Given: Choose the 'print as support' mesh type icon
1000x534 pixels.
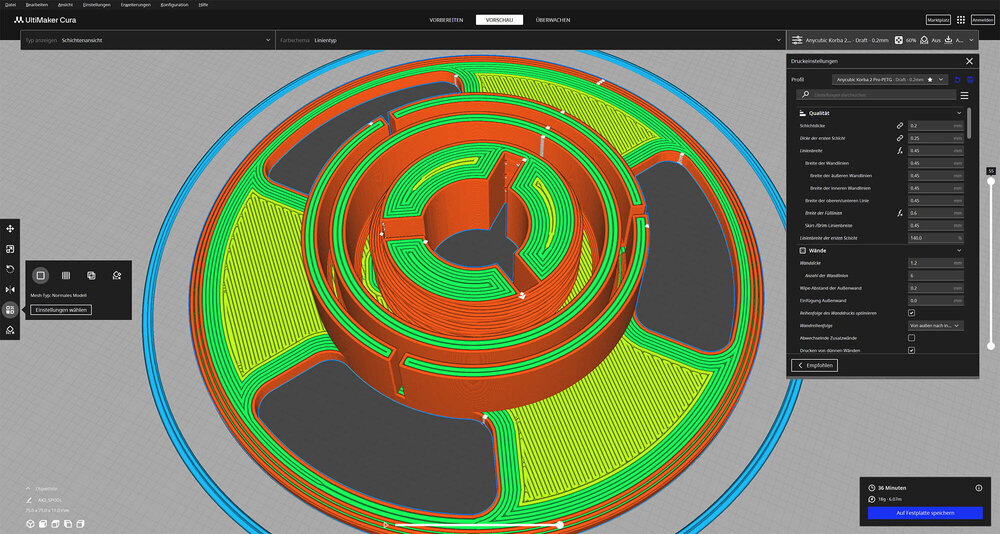Looking at the screenshot, I should (65, 275).
